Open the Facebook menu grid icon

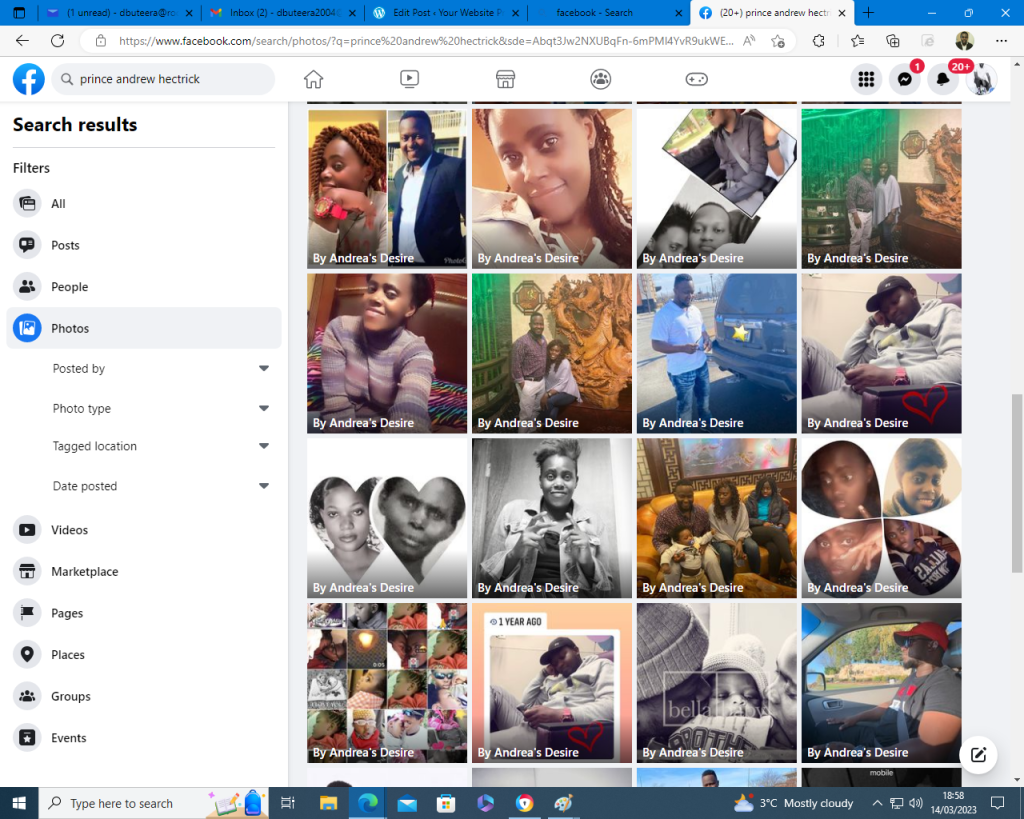coord(866,79)
